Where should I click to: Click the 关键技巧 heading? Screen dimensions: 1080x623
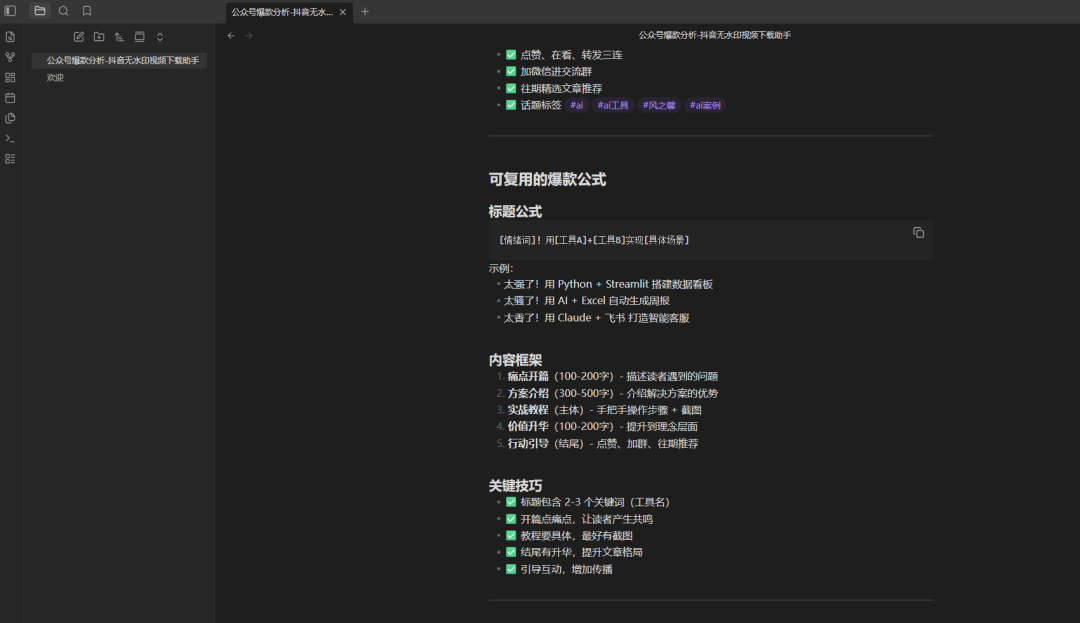[x=515, y=485]
